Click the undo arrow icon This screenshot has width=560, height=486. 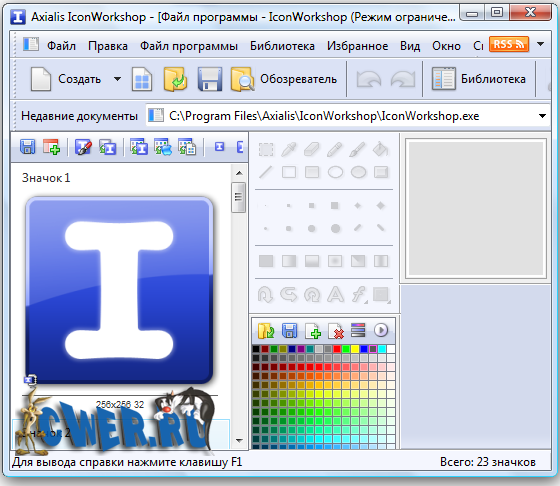(x=369, y=79)
